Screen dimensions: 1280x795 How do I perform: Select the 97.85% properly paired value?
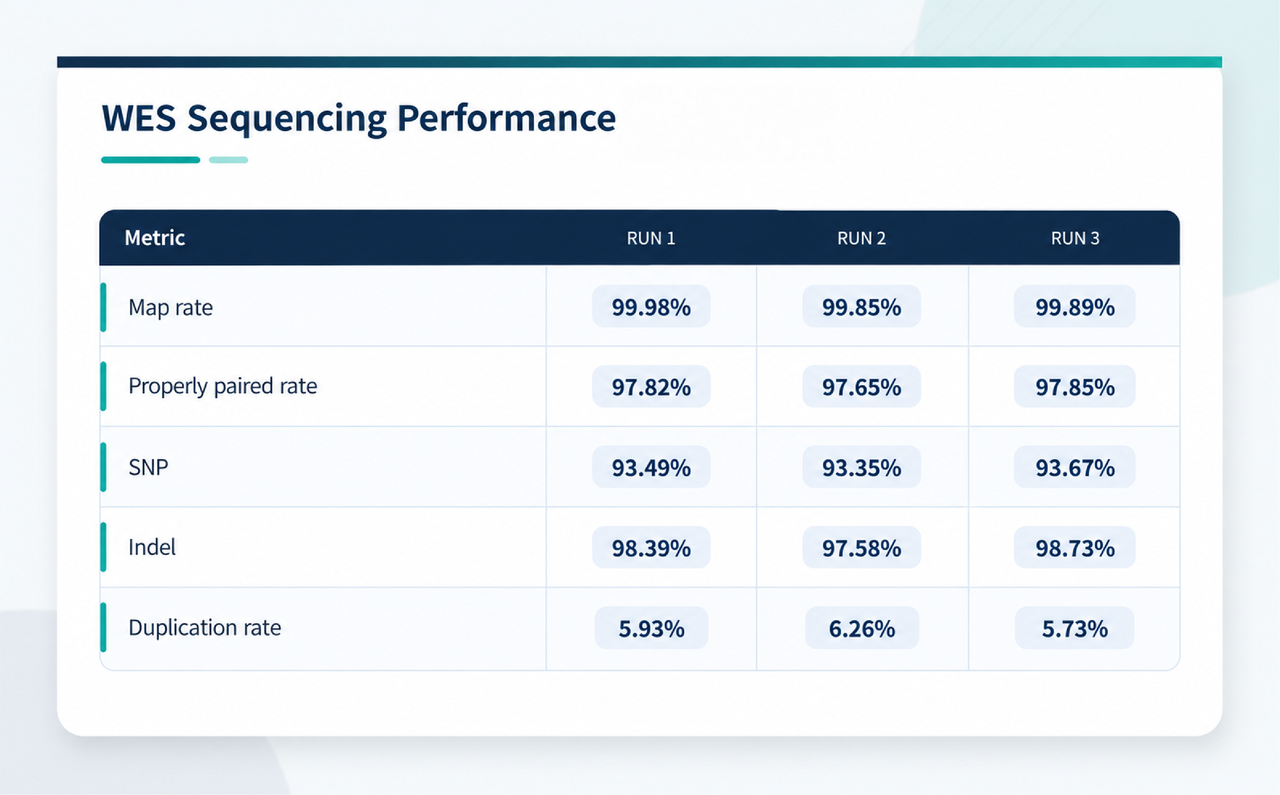1075,387
